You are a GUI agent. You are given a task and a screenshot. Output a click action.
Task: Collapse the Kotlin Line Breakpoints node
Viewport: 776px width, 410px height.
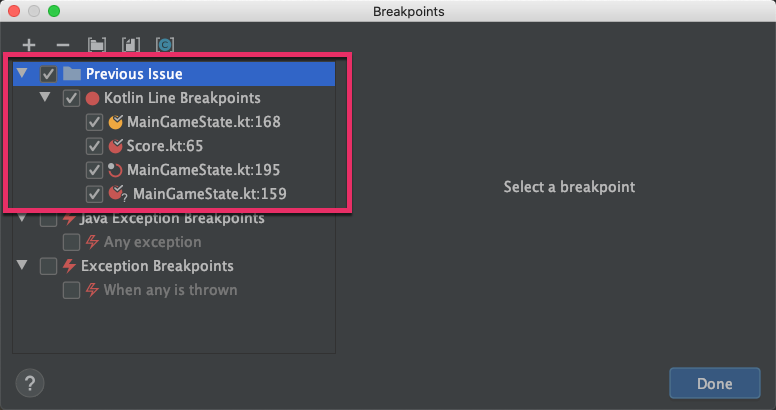point(46,98)
